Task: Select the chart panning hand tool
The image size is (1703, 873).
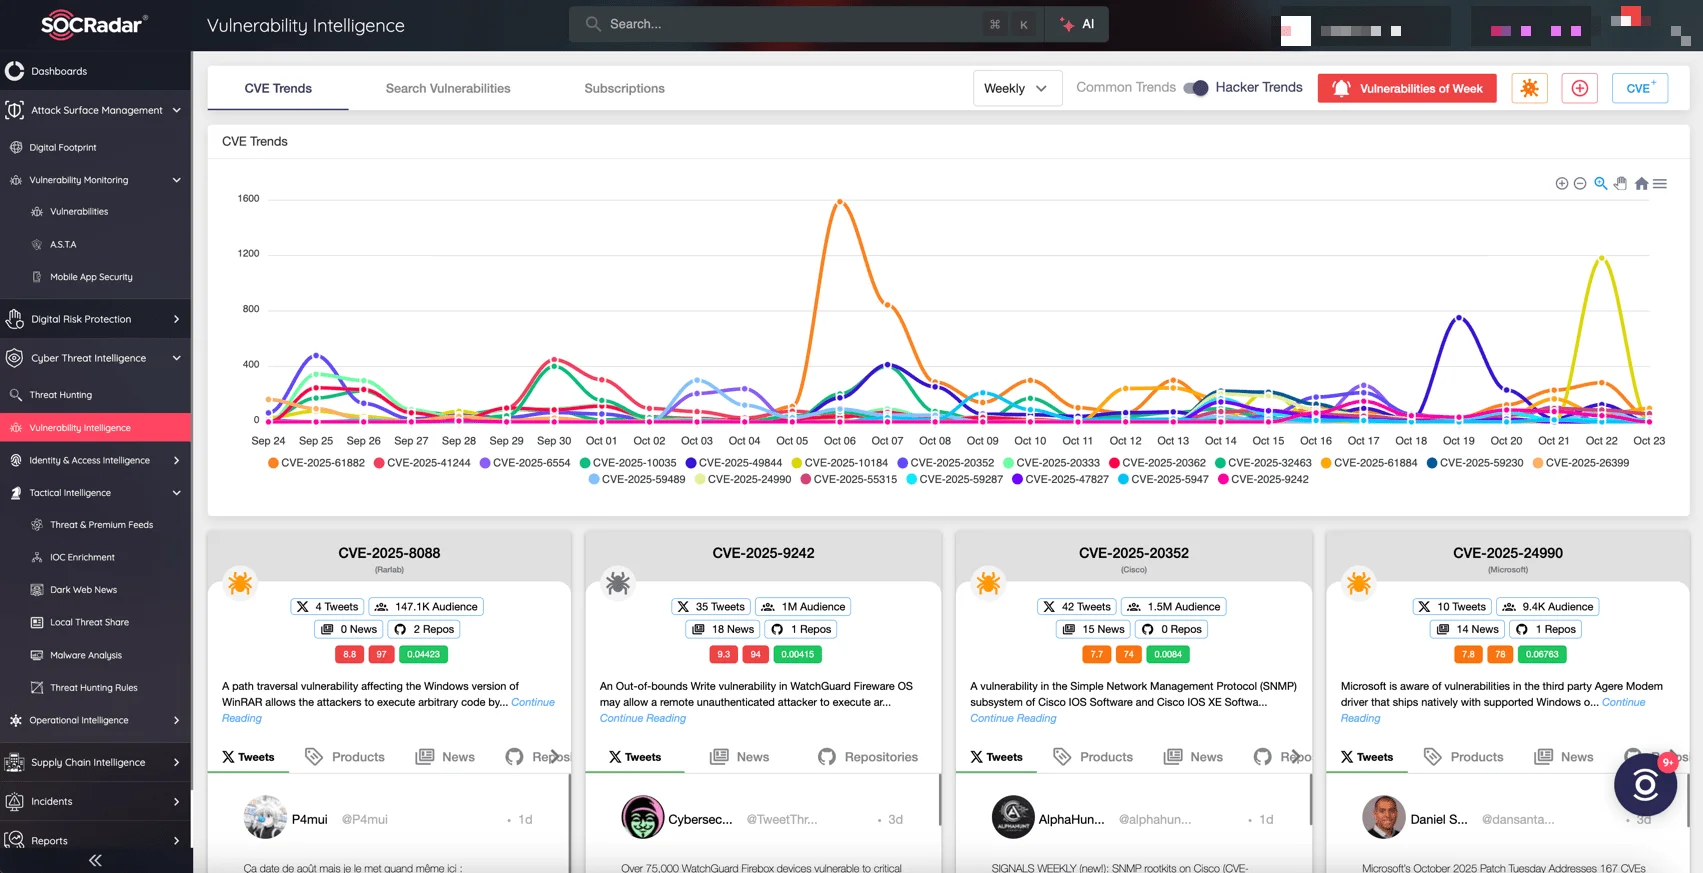Action: point(1620,184)
